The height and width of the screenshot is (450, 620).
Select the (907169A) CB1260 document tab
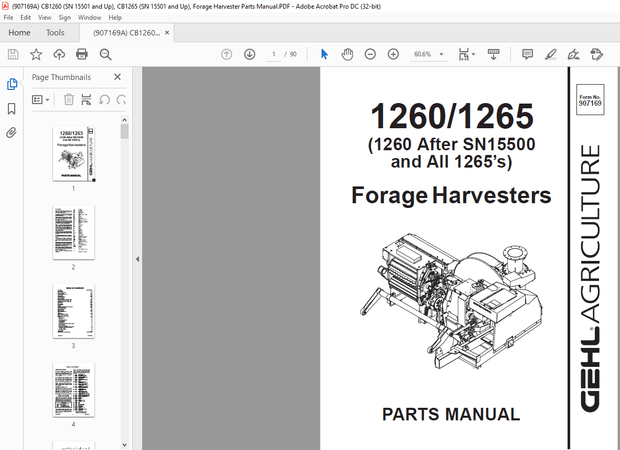[126, 33]
